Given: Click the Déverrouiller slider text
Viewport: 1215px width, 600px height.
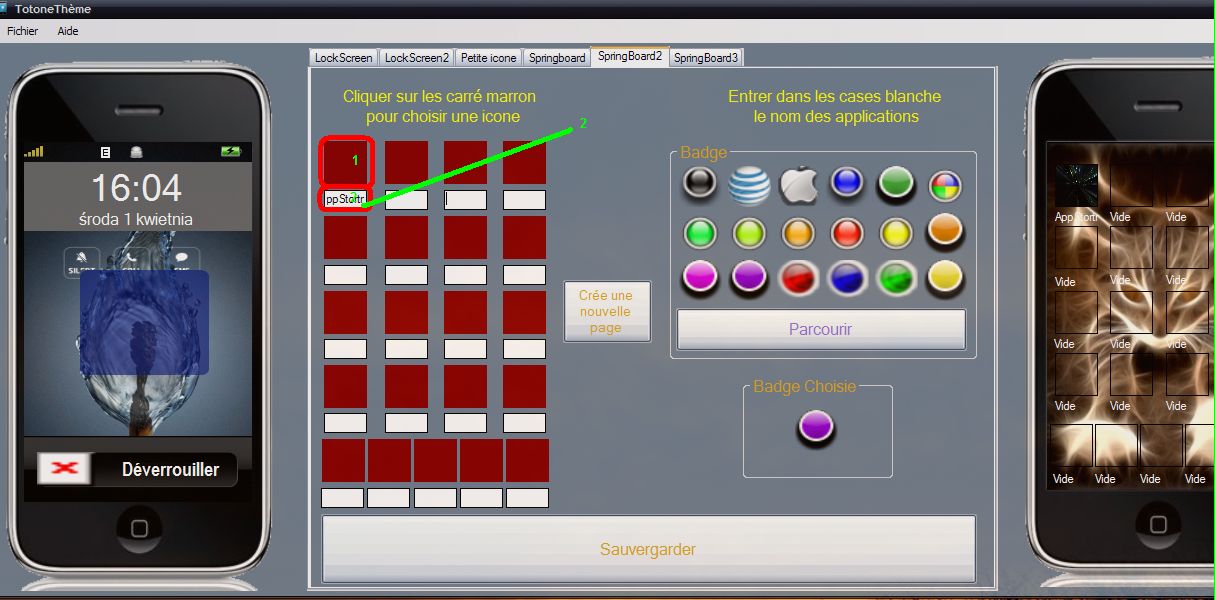Looking at the screenshot, I should coord(170,469).
